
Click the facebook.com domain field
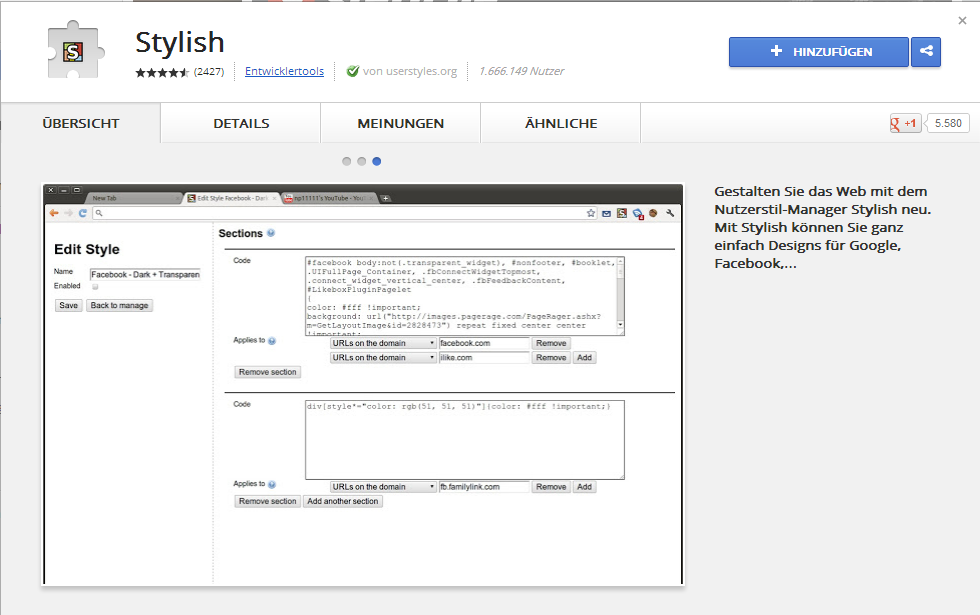484,343
